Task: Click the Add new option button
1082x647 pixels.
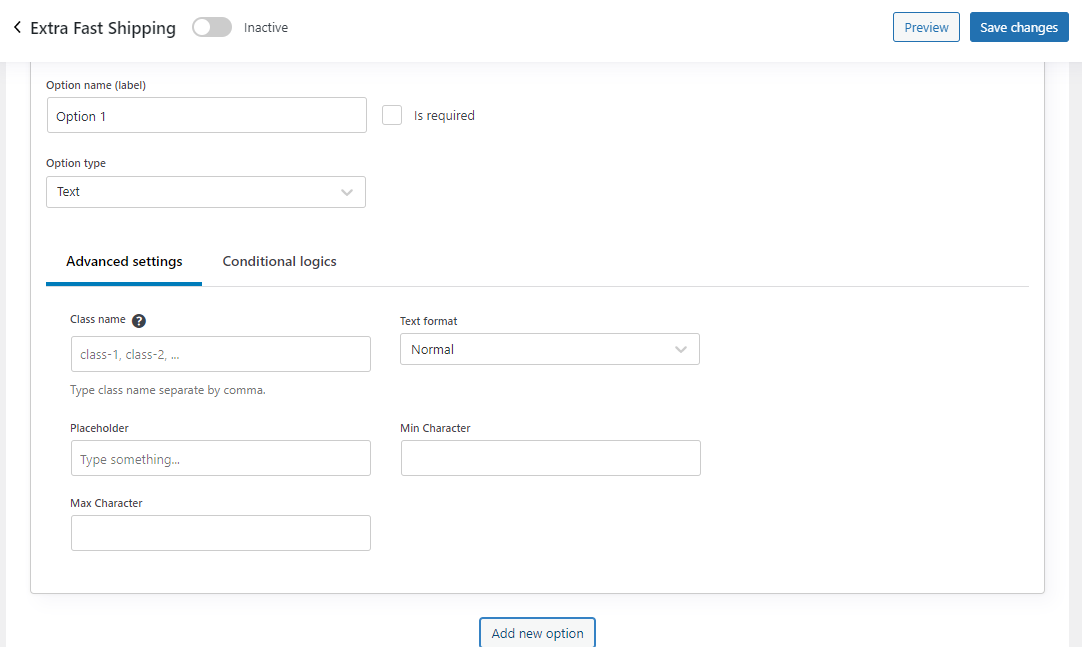Action: 538,633
